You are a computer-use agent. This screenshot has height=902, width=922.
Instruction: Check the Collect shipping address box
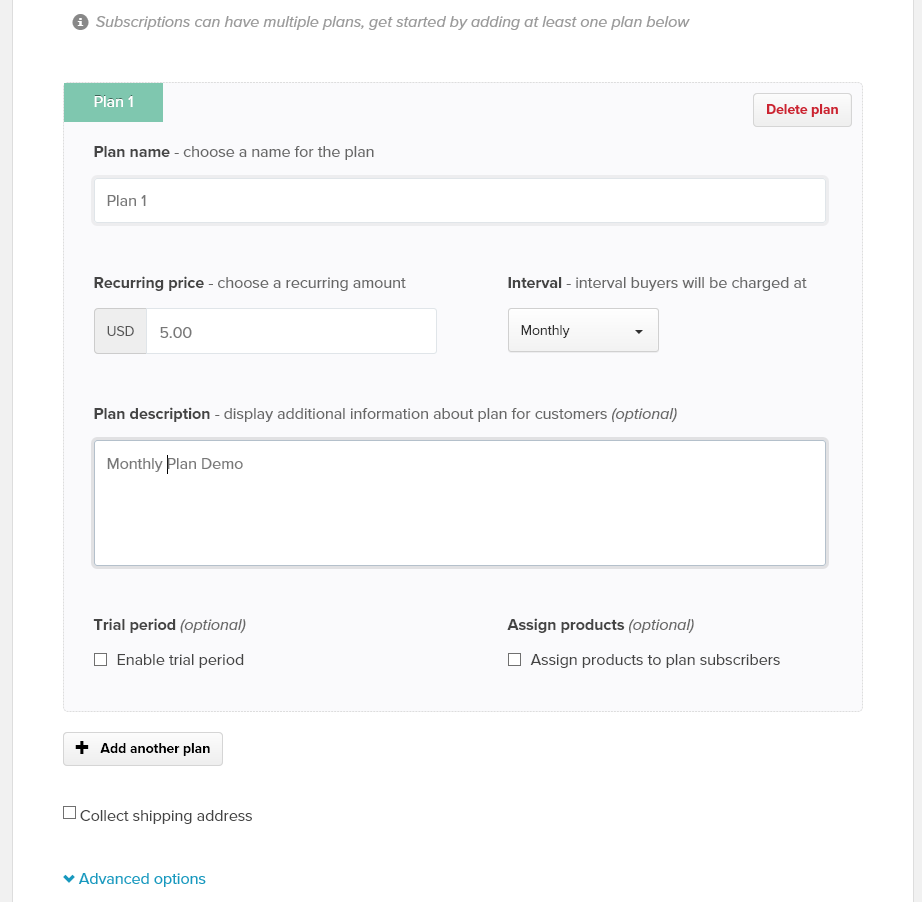(x=69, y=813)
